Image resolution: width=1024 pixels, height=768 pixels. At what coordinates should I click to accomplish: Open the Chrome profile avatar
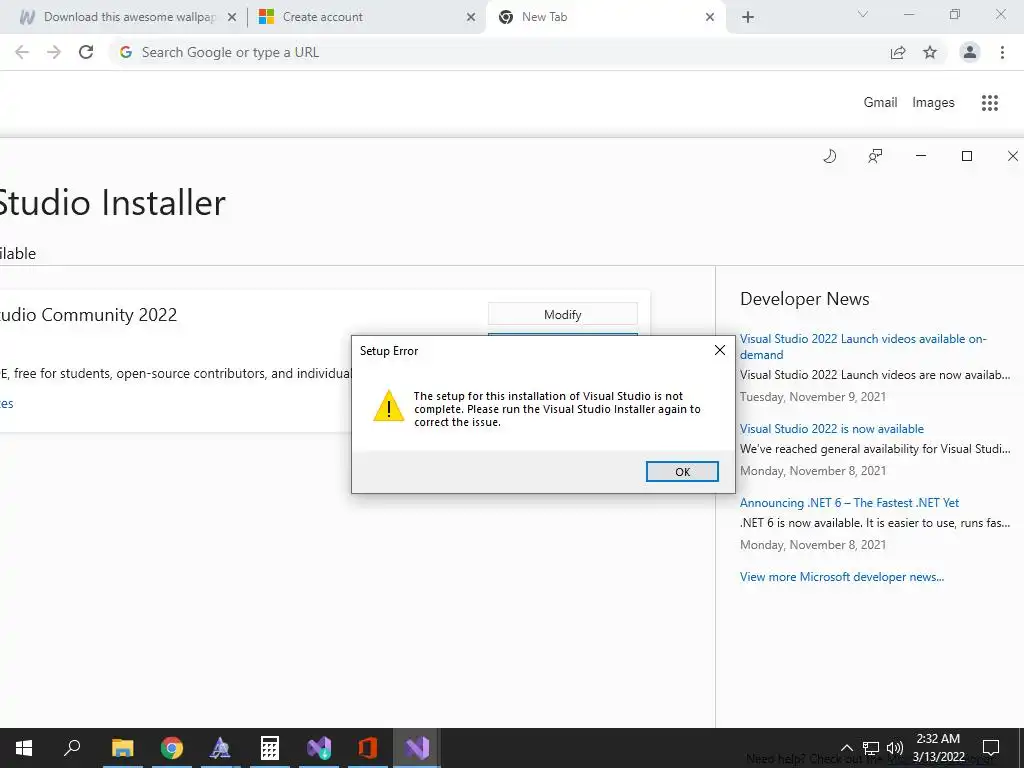[x=970, y=52]
